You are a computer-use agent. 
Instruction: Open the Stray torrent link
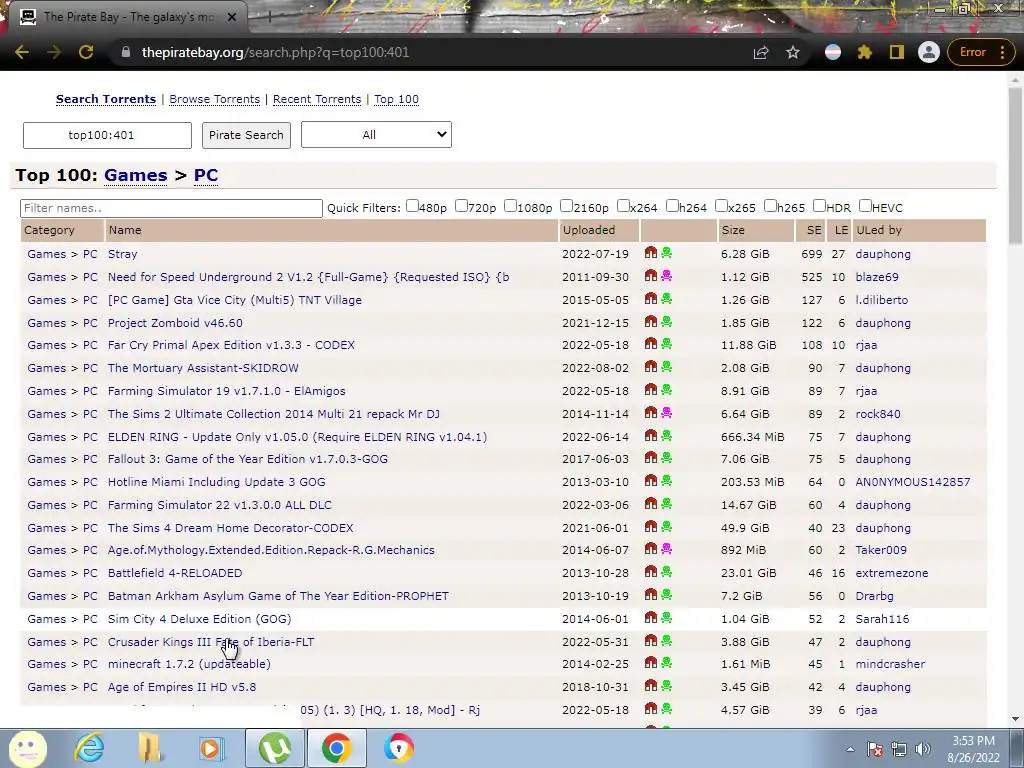pyautogui.click(x=122, y=254)
